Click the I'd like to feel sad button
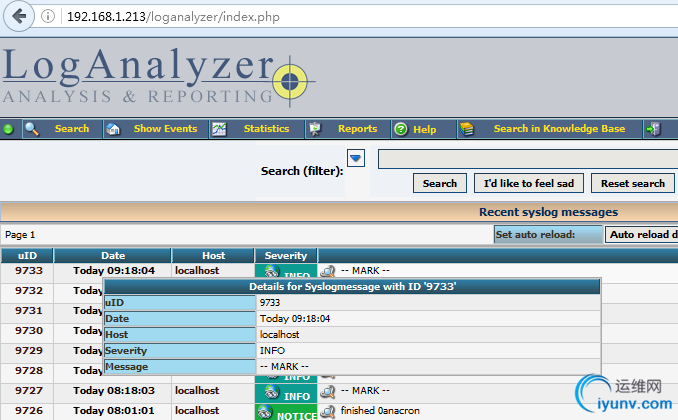This screenshot has width=678, height=420. pyautogui.click(x=529, y=183)
